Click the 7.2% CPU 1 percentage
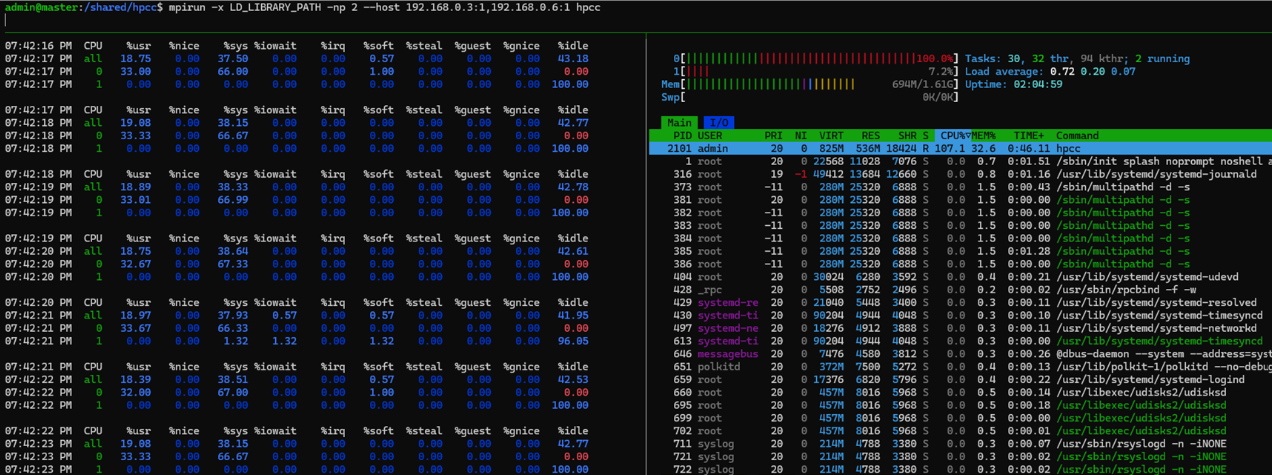1272x475 pixels. (940, 72)
